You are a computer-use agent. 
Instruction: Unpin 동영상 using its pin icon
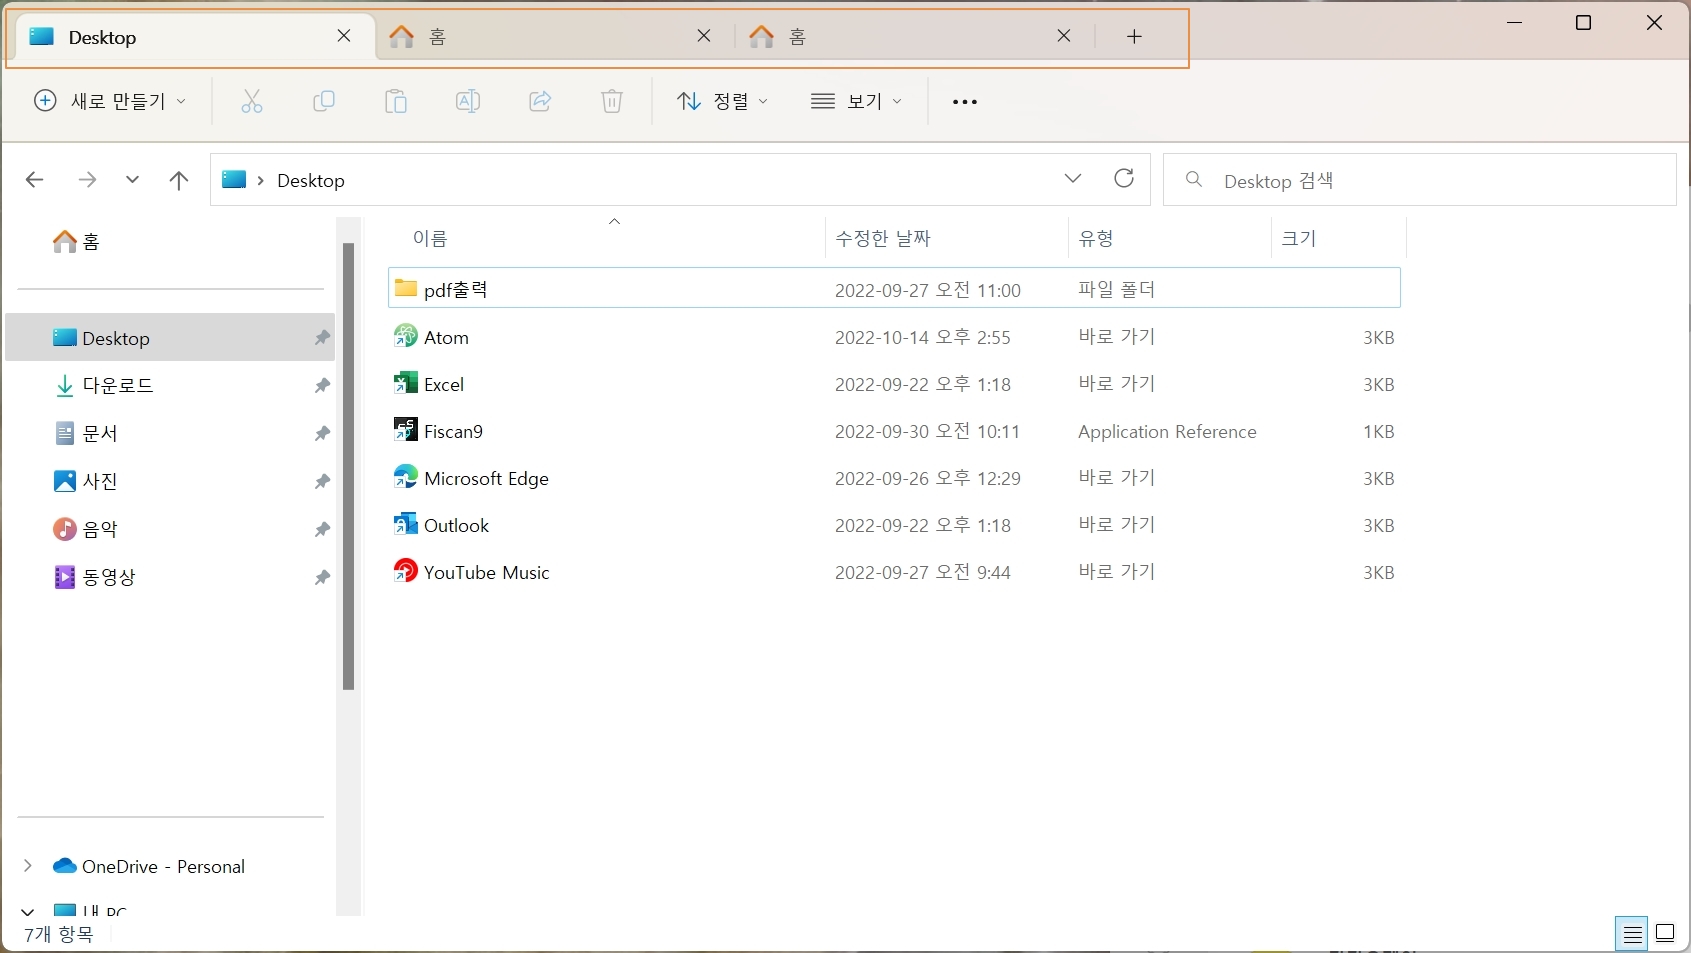322,577
